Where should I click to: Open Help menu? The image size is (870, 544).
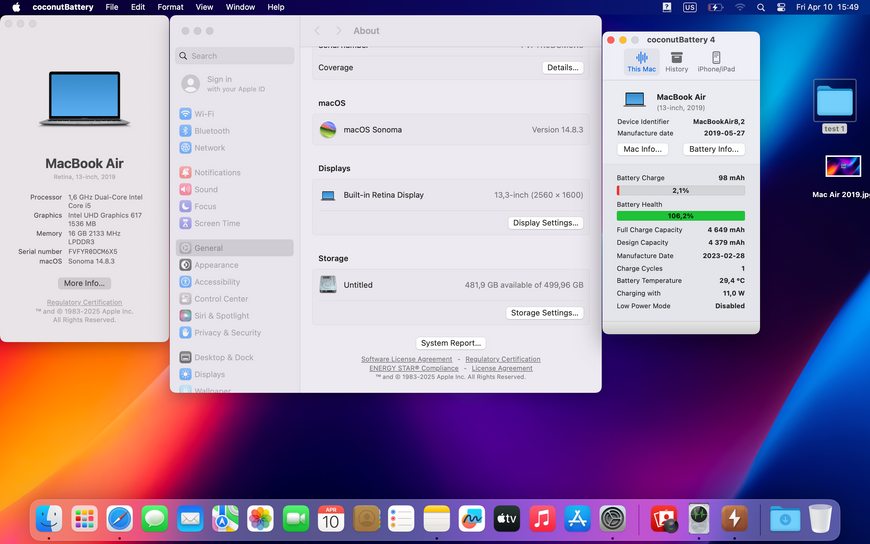[276, 7]
